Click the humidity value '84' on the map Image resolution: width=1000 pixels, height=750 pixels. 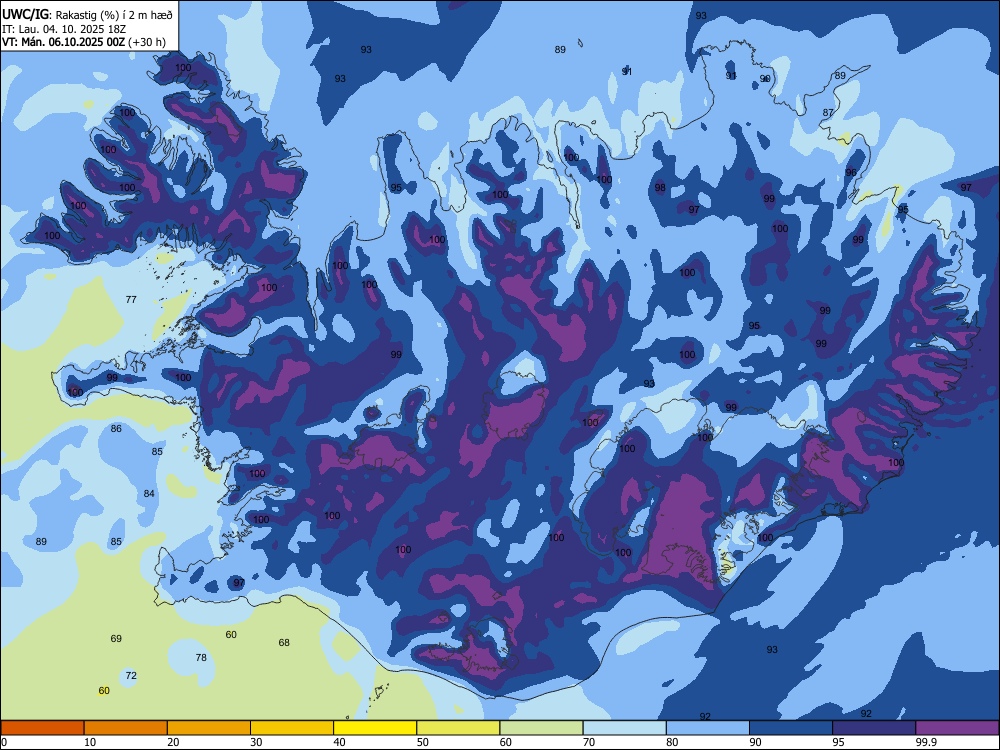[x=149, y=494]
